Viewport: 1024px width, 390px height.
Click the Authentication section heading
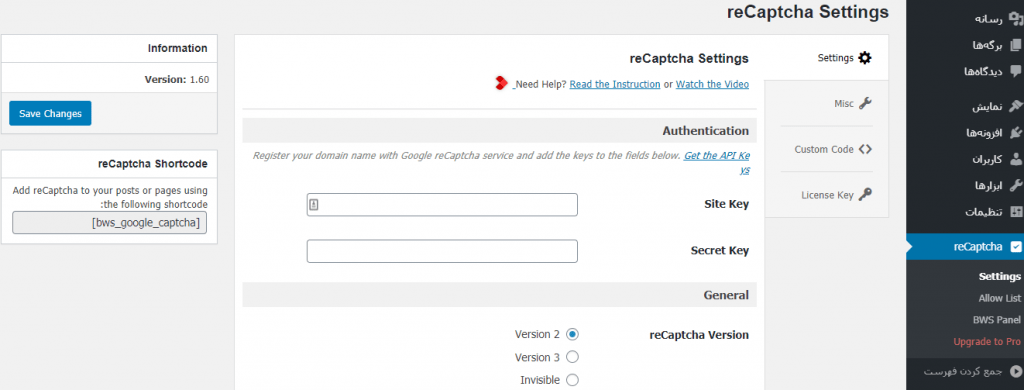pos(705,131)
